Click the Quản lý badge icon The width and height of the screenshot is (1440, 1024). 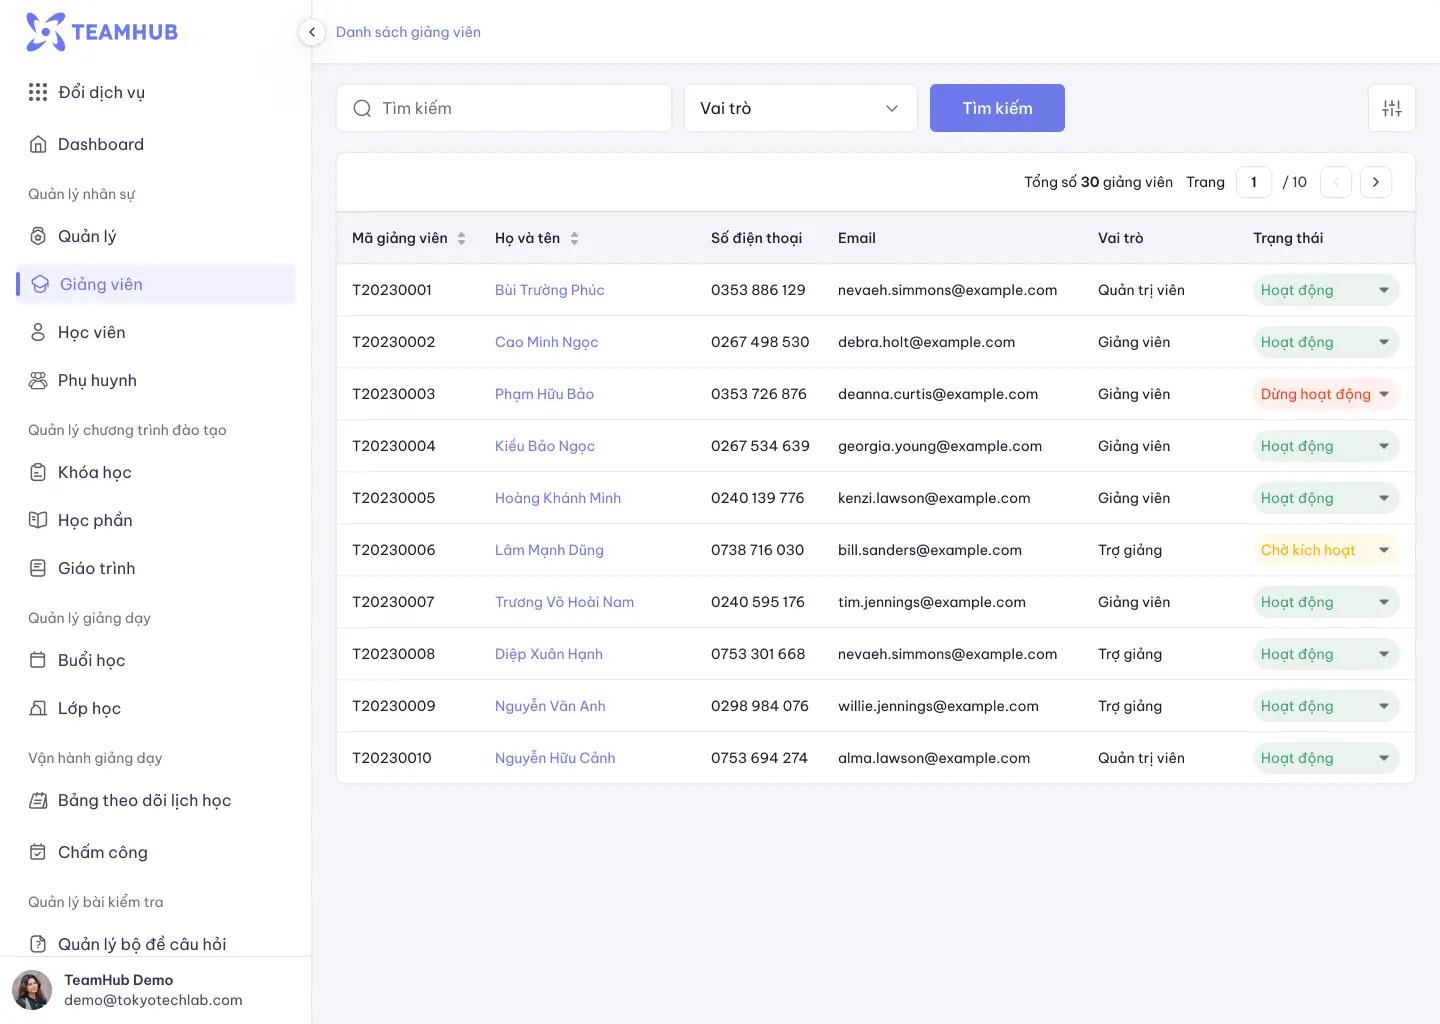(x=38, y=236)
